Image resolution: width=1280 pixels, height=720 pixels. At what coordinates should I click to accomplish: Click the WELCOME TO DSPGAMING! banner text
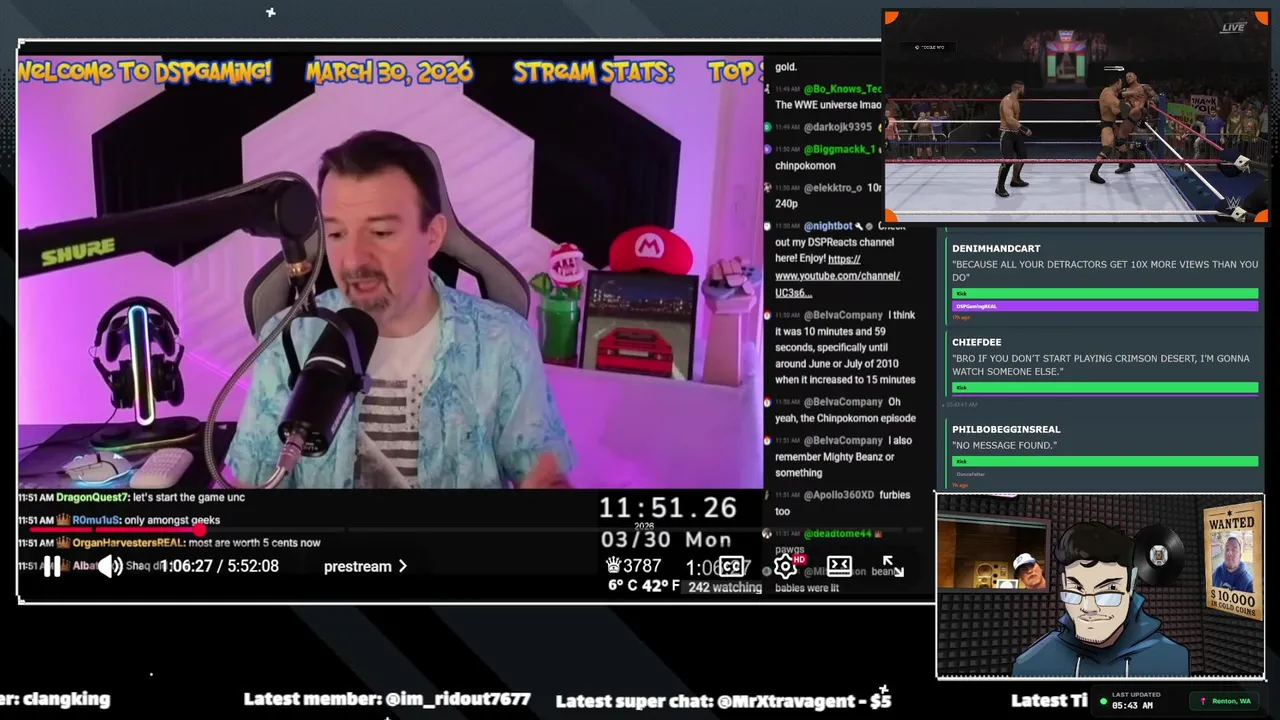(145, 72)
